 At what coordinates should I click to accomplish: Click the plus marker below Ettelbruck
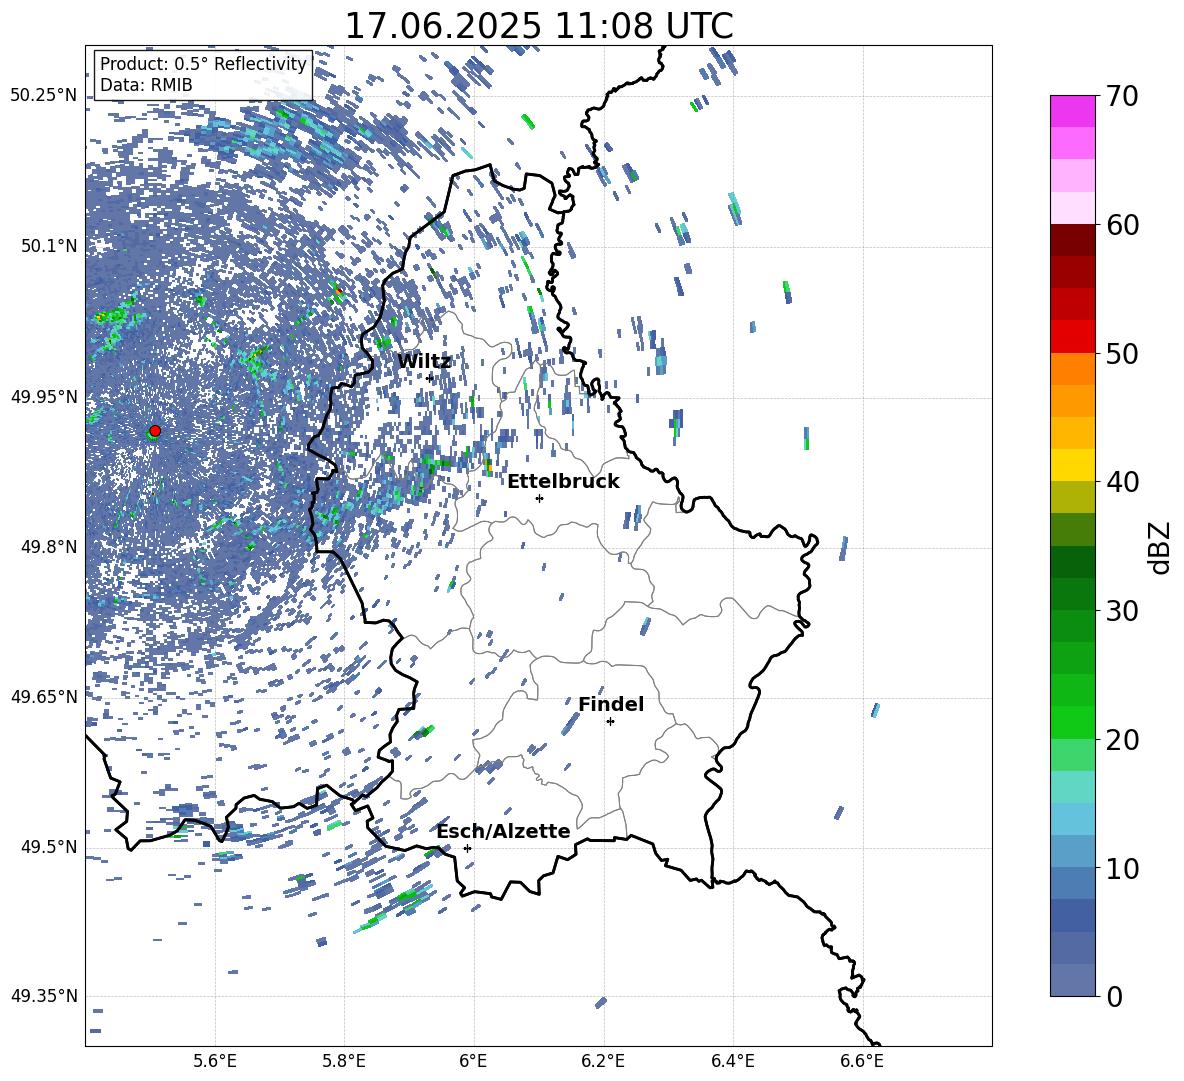click(539, 498)
